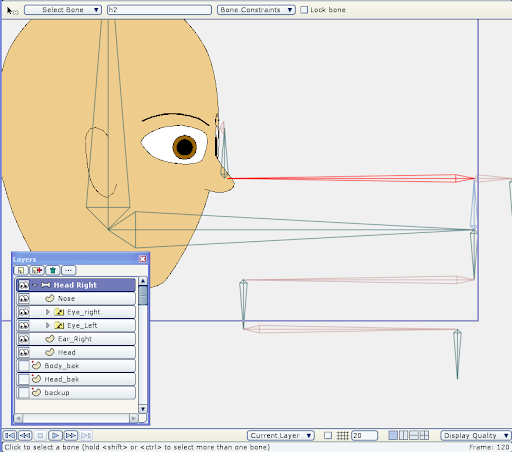Image resolution: width=512 pixels, height=452 pixels.
Task: Open the Current Layer dropdown
Action: coord(281,435)
